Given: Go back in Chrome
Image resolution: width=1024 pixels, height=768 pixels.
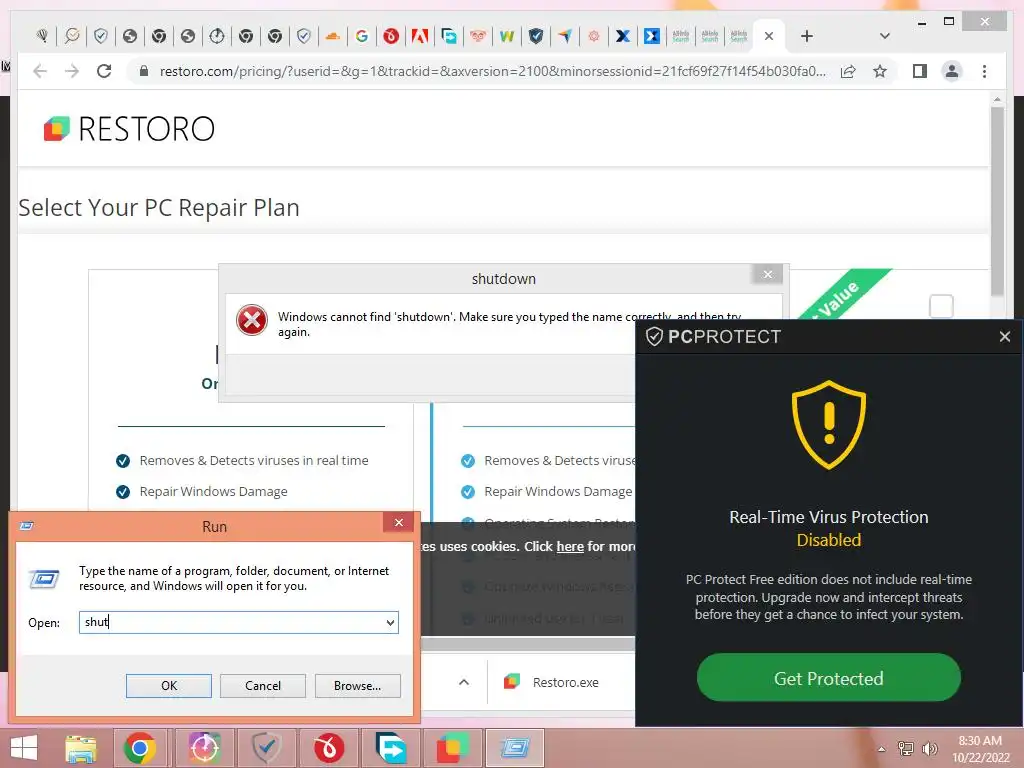Looking at the screenshot, I should click(40, 71).
